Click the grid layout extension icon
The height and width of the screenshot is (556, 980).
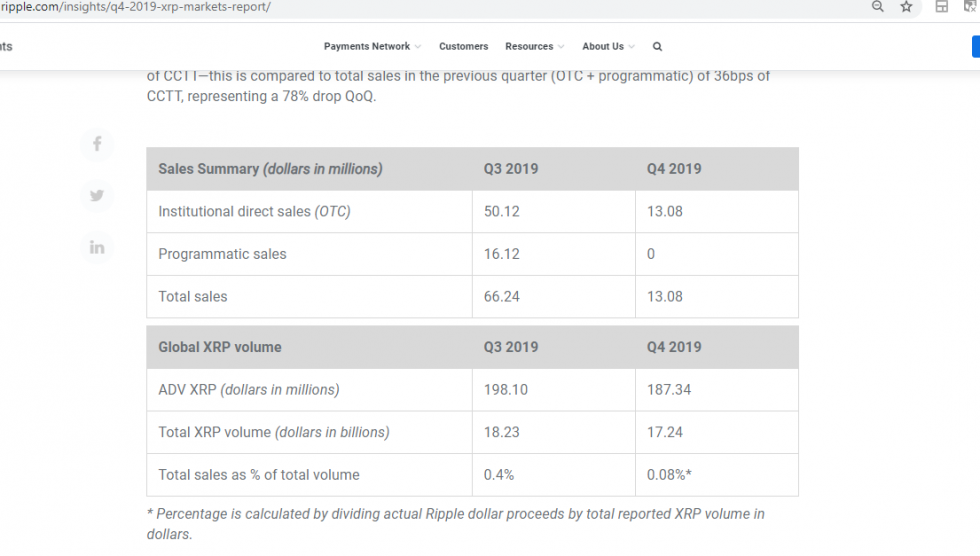click(941, 7)
